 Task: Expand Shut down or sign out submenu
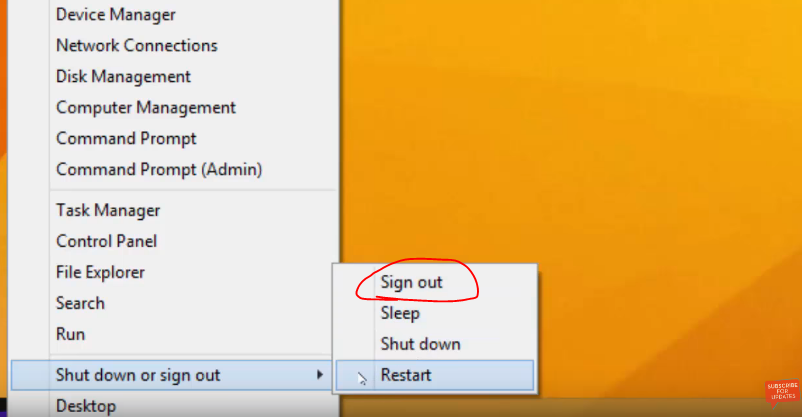click(172, 375)
